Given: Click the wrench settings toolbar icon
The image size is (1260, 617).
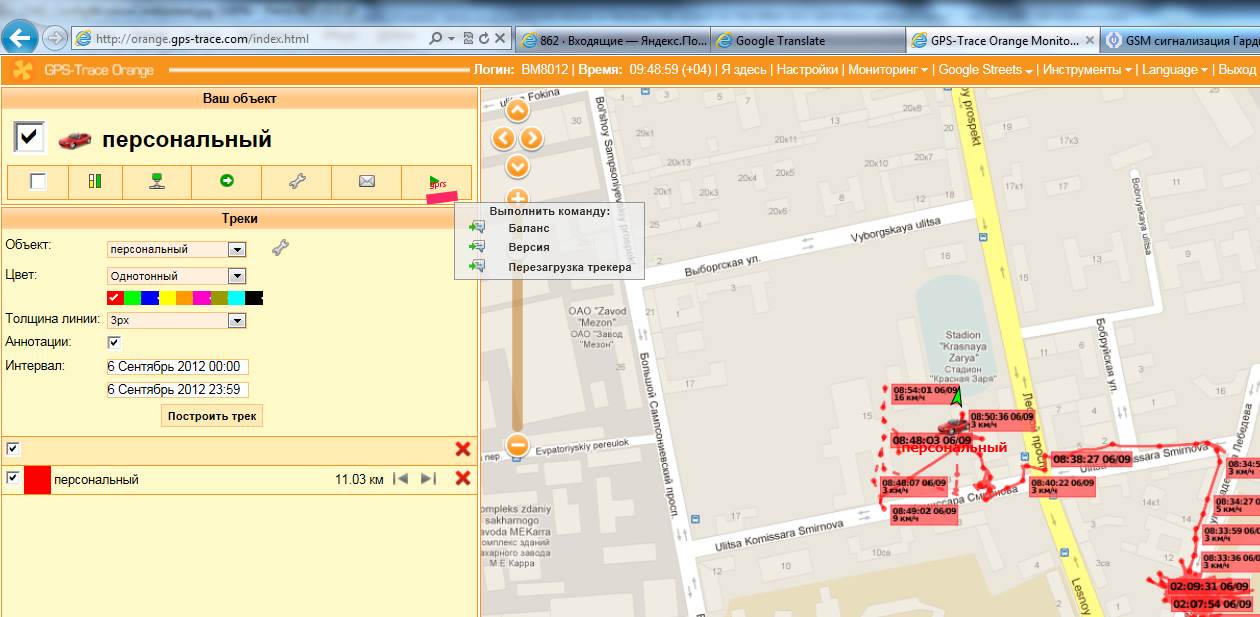Looking at the screenshot, I should (296, 181).
